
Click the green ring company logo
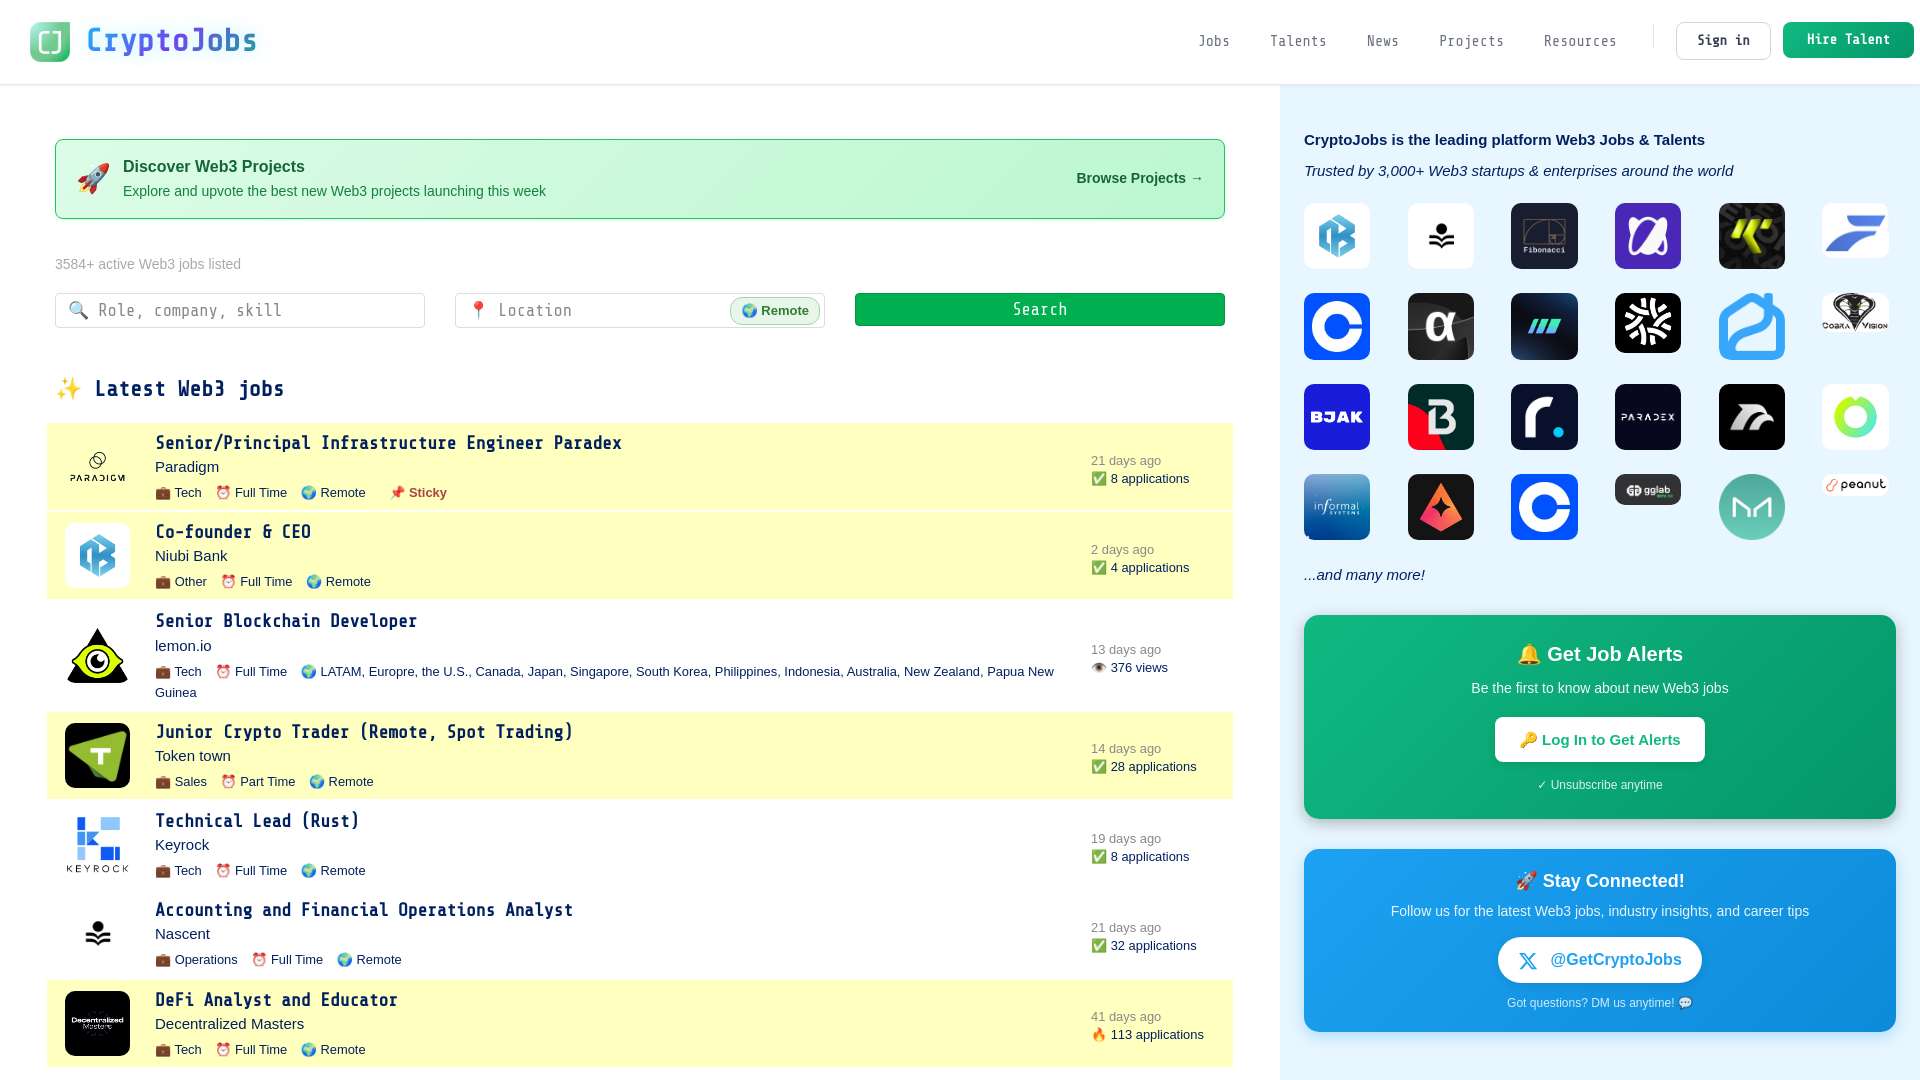[x=1855, y=417]
